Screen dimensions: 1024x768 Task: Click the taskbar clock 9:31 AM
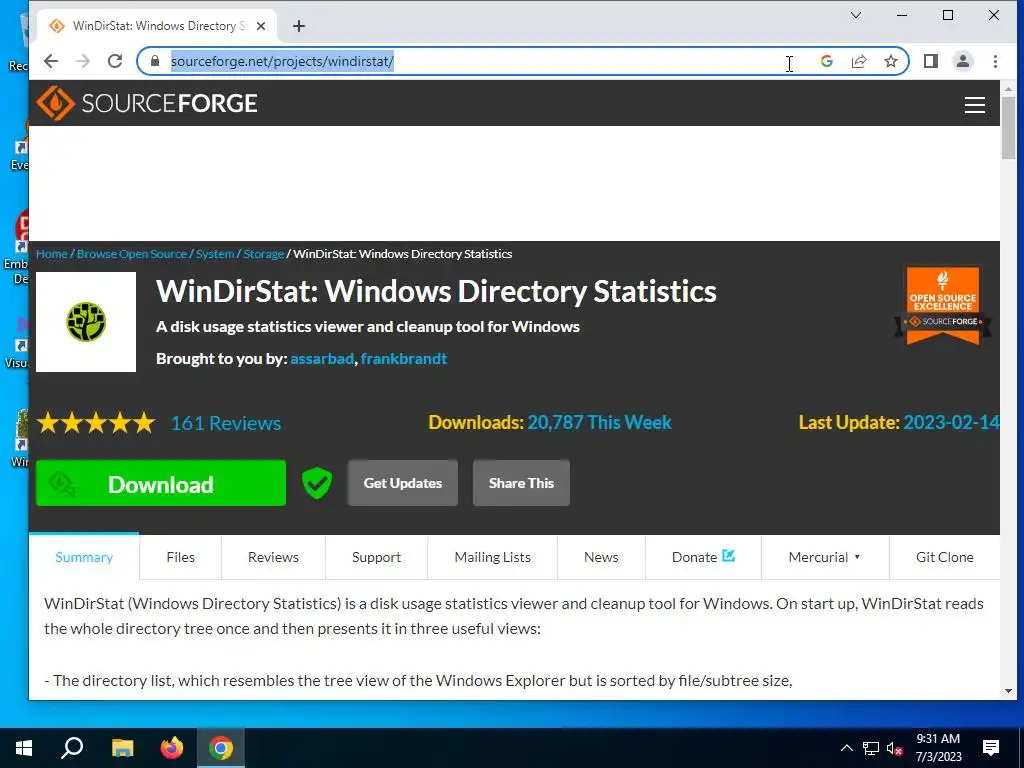click(938, 739)
